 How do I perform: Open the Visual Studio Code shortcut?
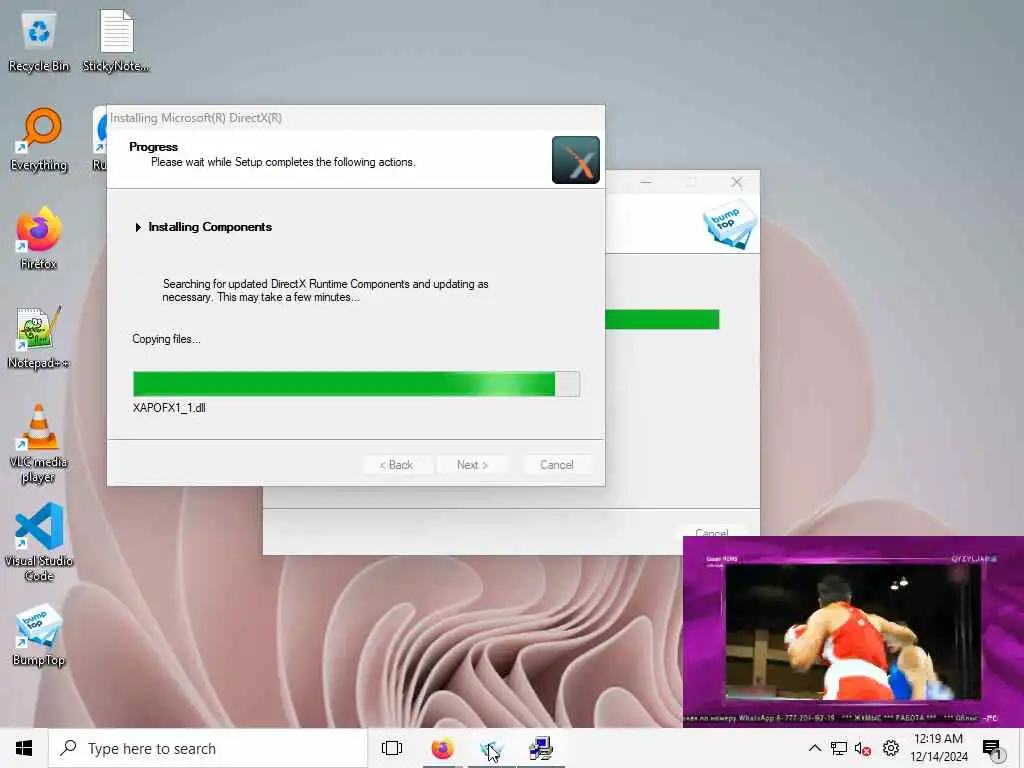click(39, 542)
